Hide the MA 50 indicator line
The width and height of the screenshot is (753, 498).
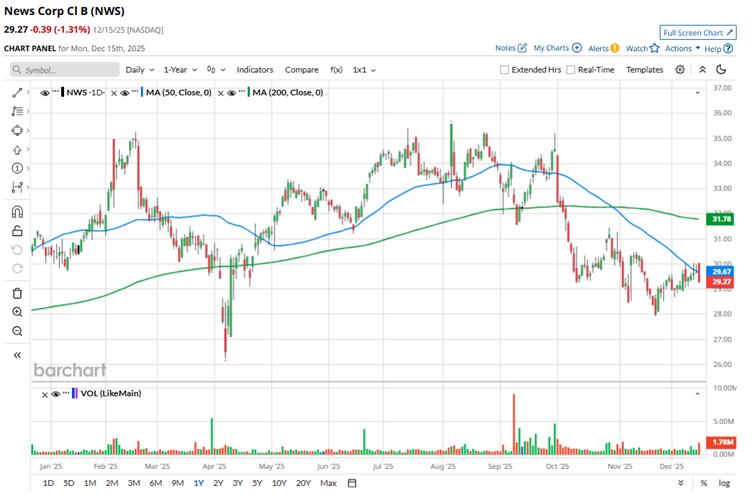coord(124,93)
